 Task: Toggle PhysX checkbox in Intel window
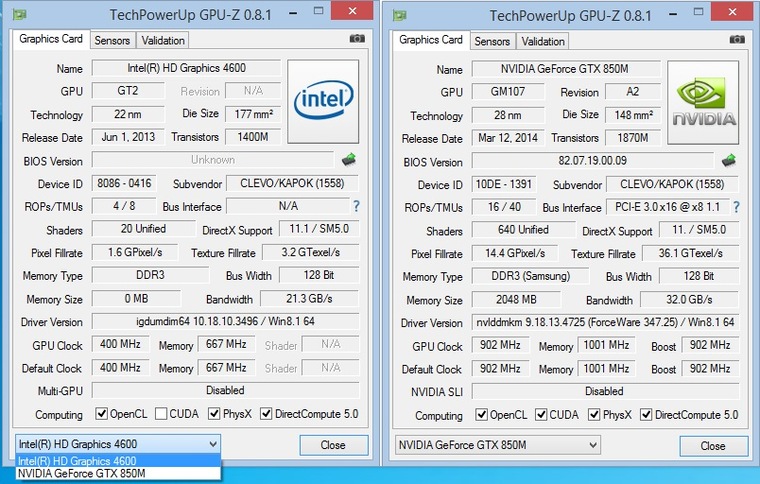[x=214, y=414]
